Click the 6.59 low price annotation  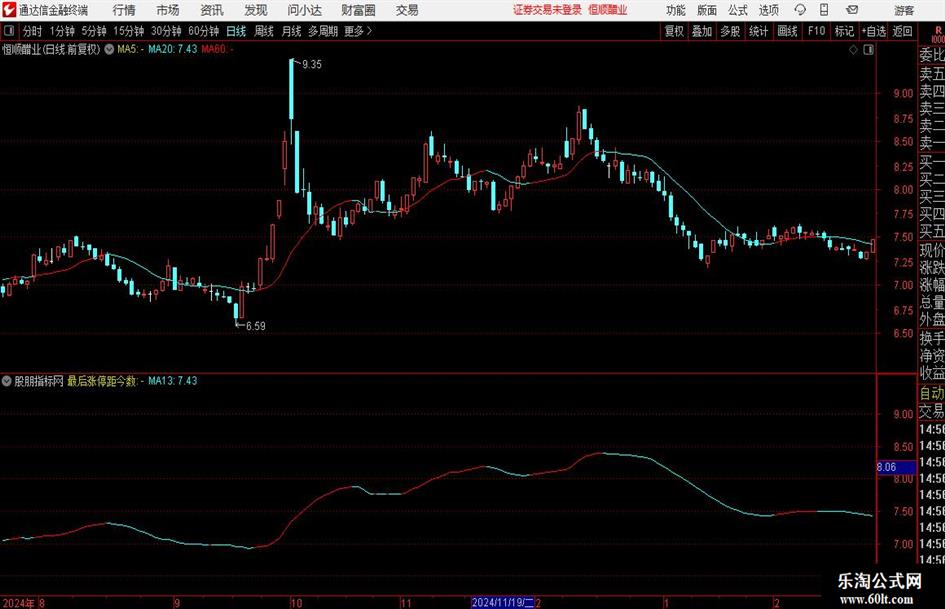(256, 326)
